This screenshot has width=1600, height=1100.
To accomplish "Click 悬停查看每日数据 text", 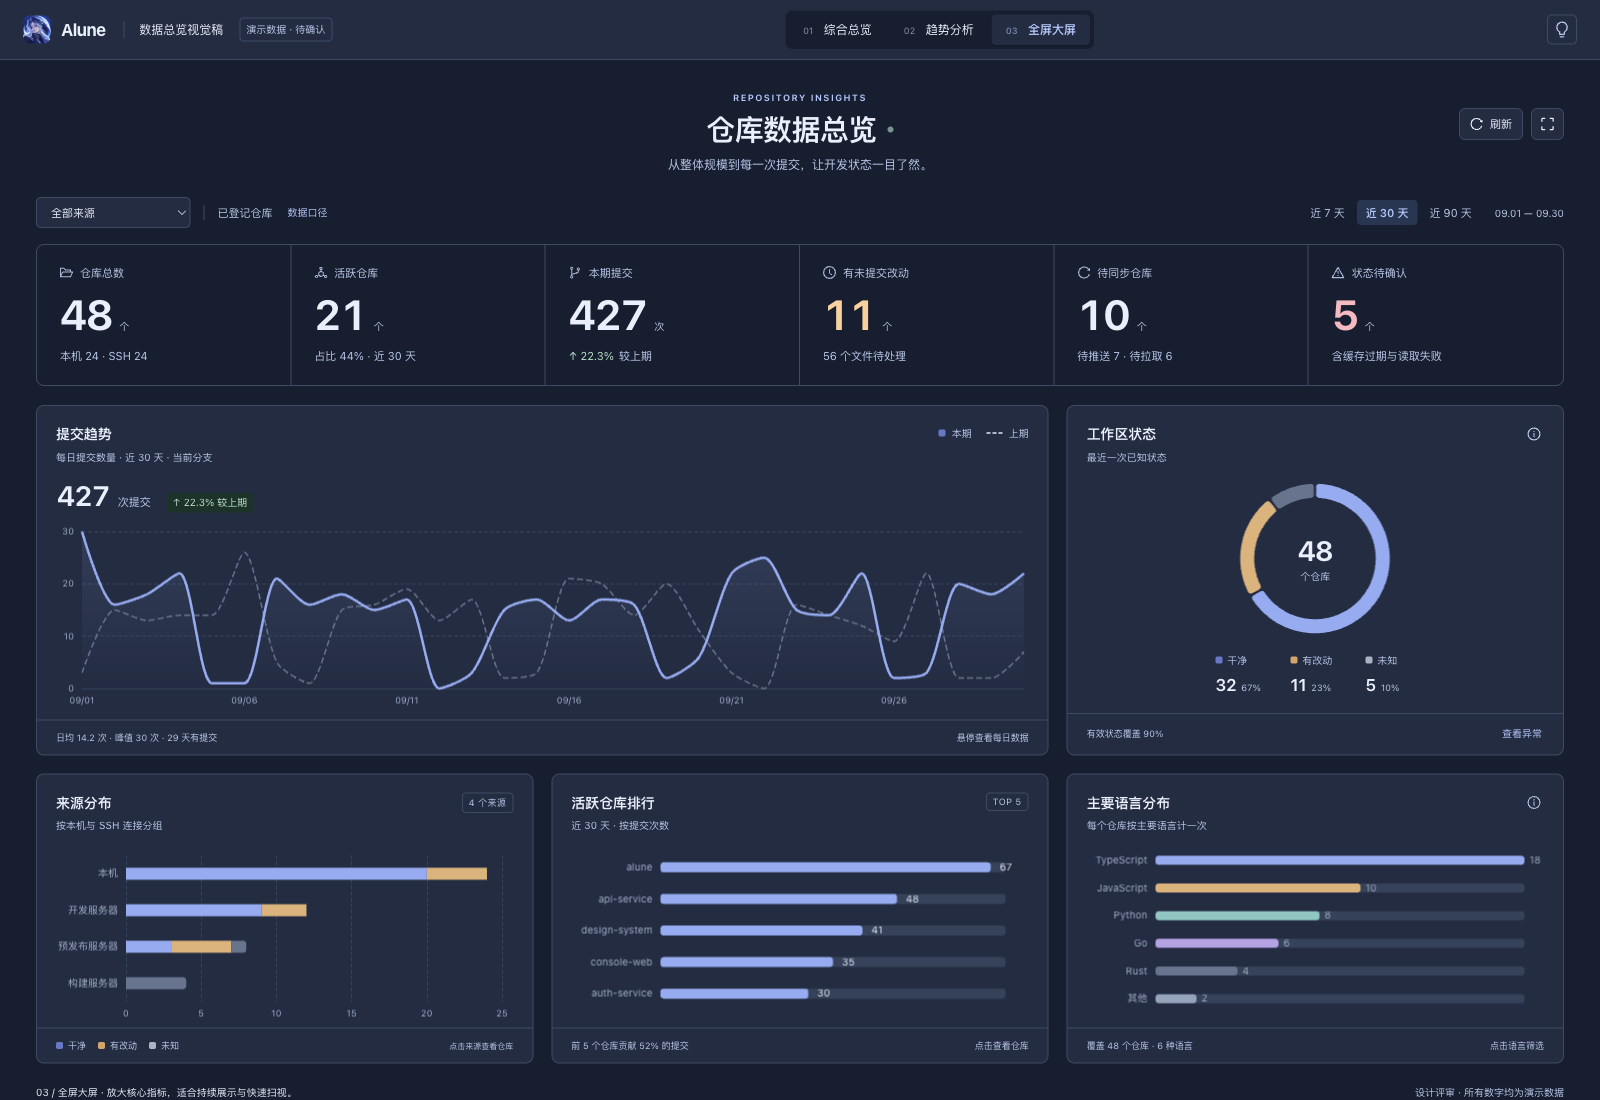I will click(x=992, y=738).
